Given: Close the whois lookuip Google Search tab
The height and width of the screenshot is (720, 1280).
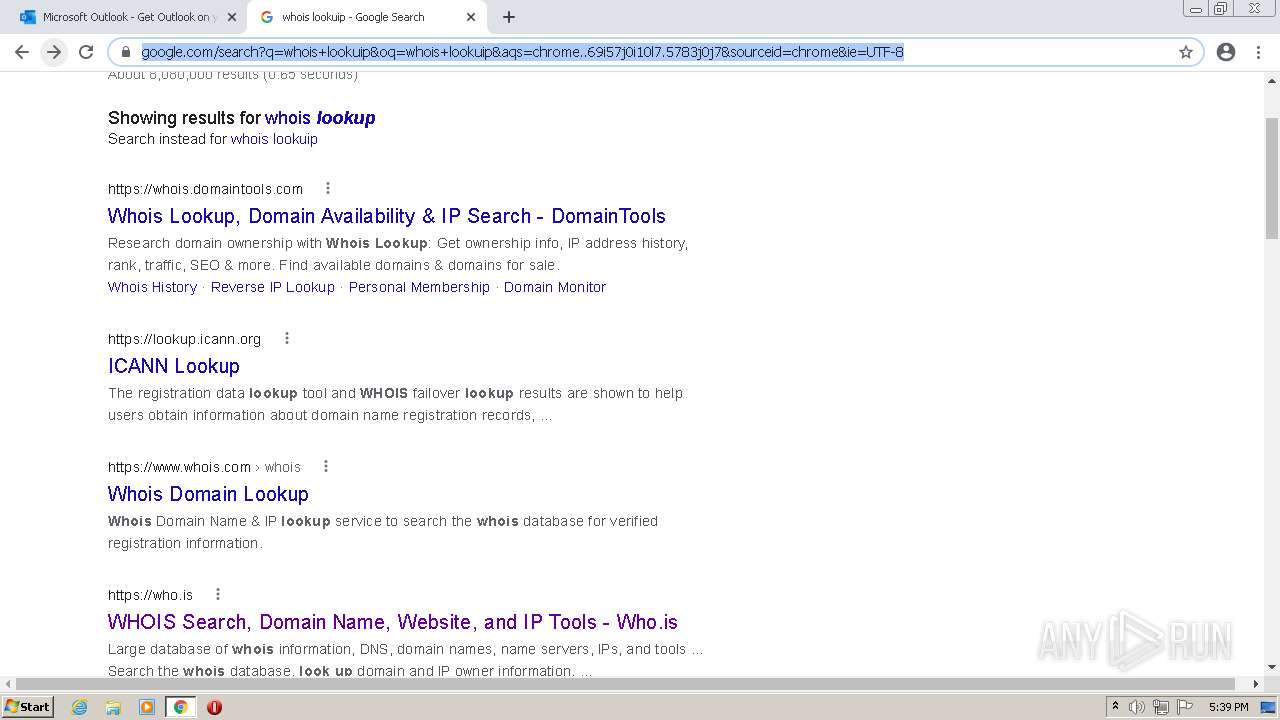Looking at the screenshot, I should pyautogui.click(x=471, y=17).
